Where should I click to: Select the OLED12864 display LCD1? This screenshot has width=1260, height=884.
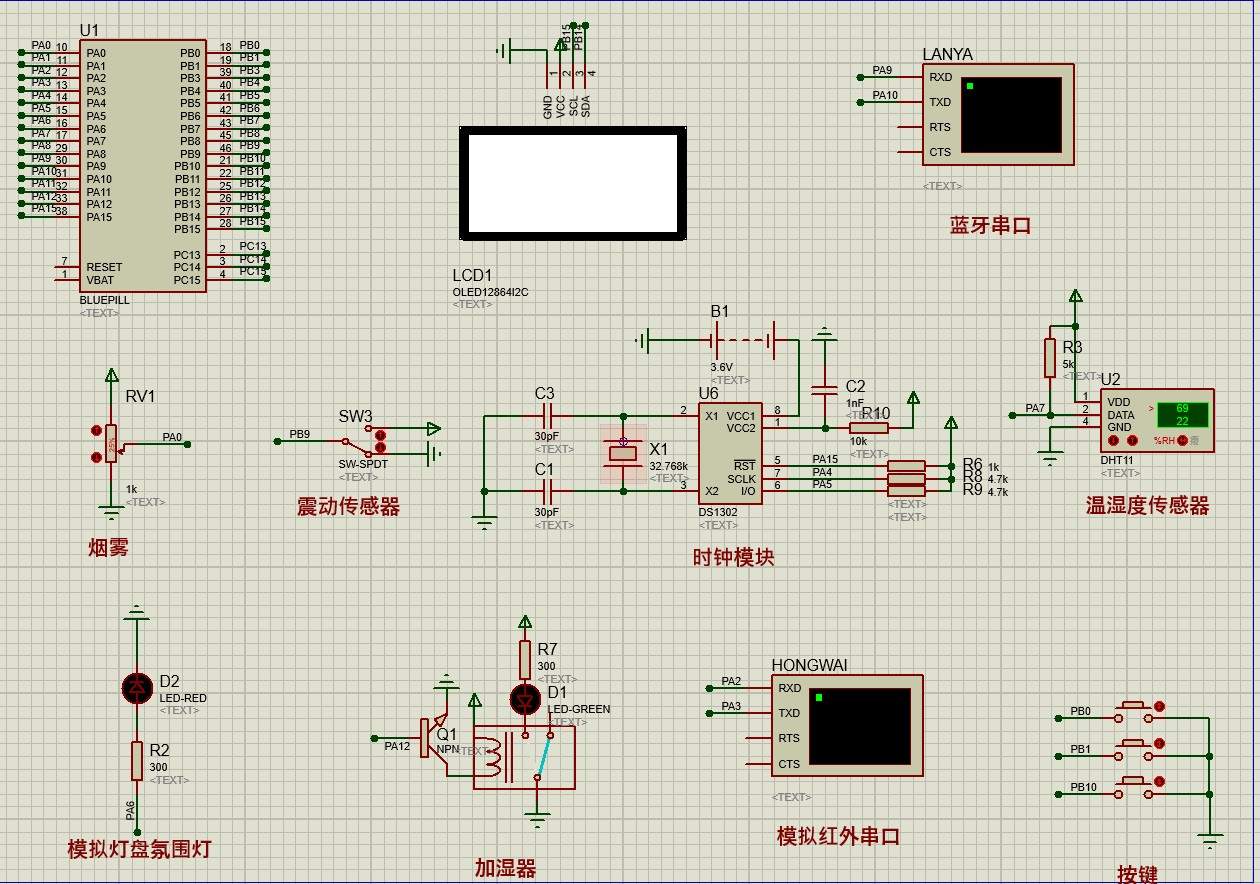click(x=572, y=183)
